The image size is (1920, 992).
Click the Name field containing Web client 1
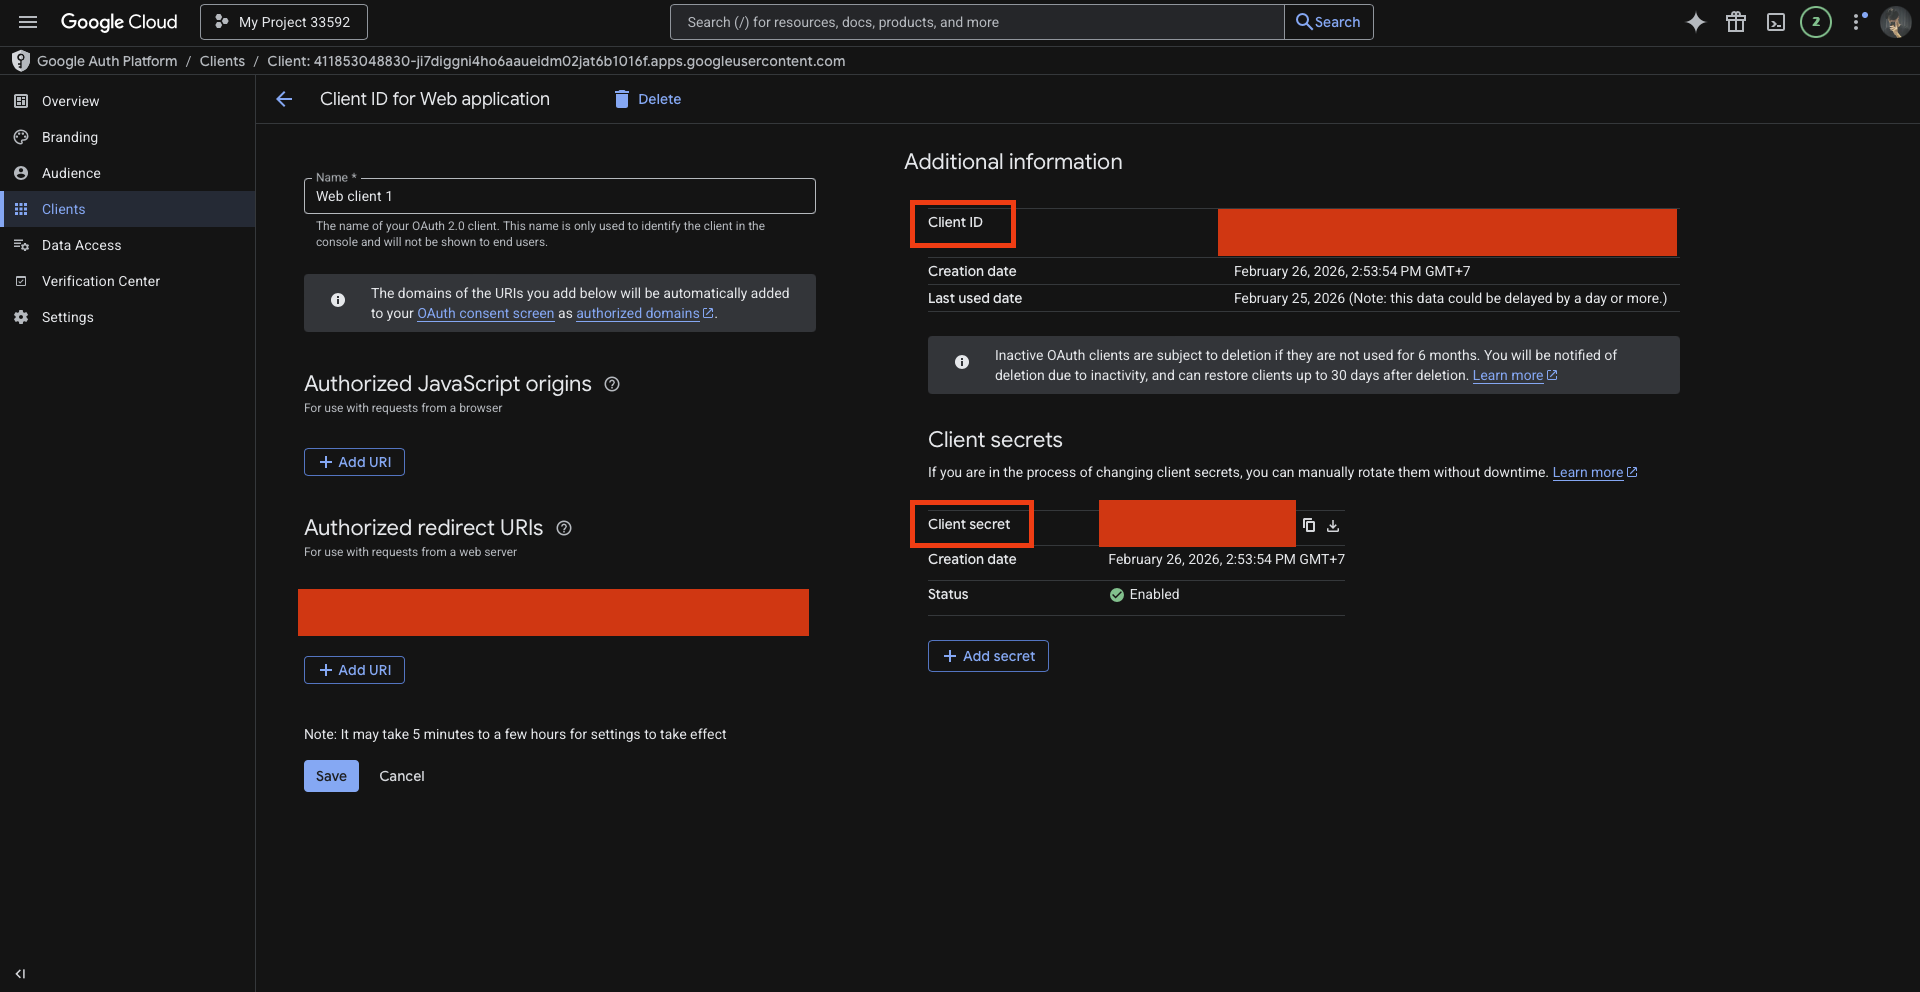(559, 196)
